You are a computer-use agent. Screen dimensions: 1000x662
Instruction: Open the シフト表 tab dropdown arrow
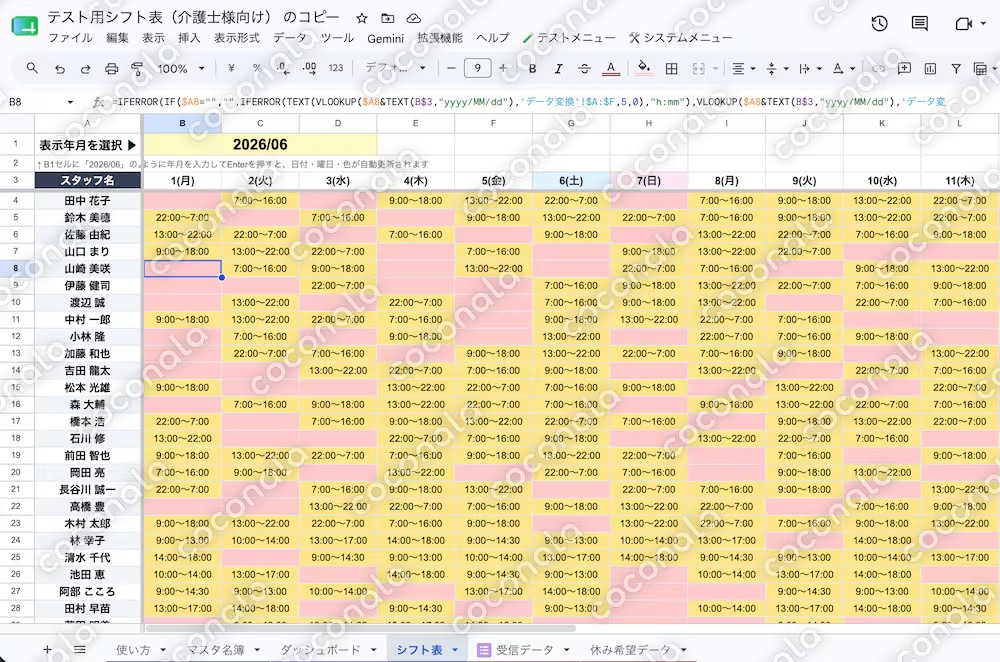(455, 650)
